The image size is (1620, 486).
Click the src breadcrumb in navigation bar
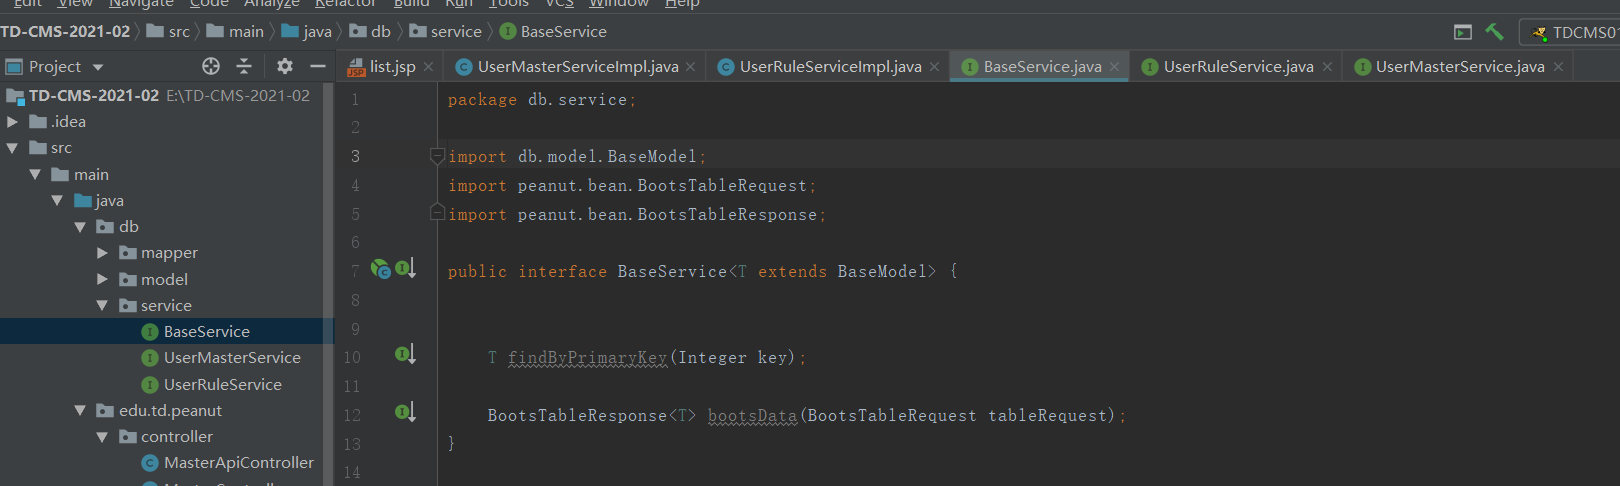168,32
